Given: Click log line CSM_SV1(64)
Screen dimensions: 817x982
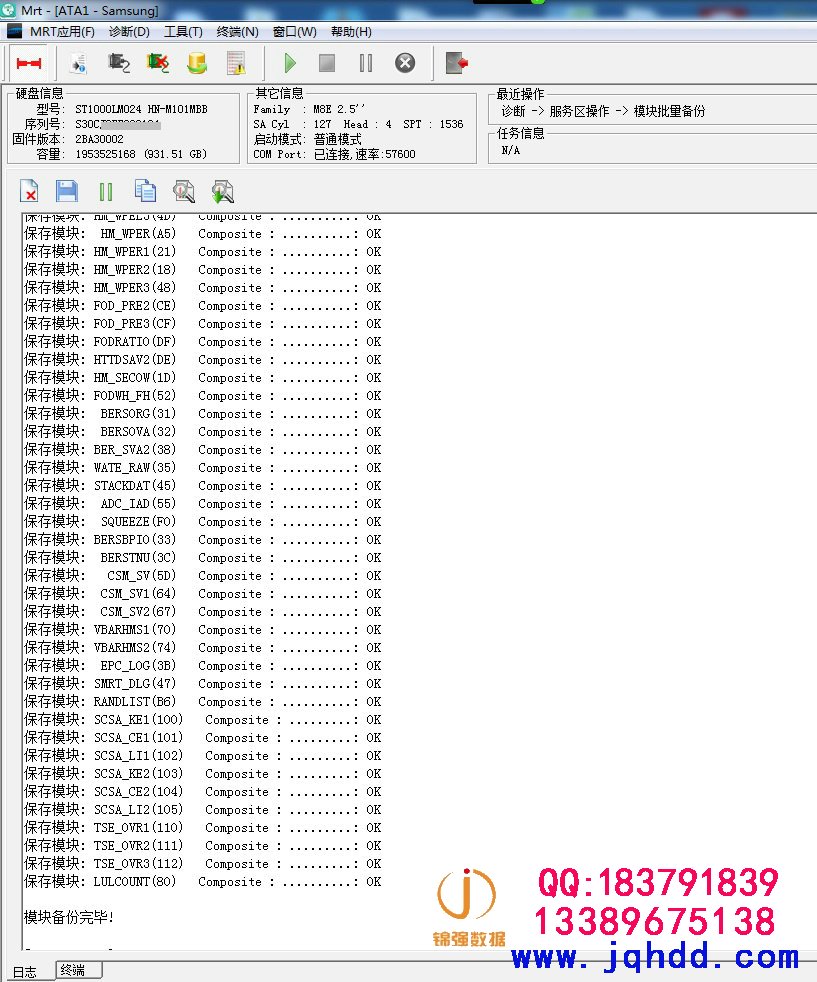Looking at the screenshot, I should tap(202, 594).
